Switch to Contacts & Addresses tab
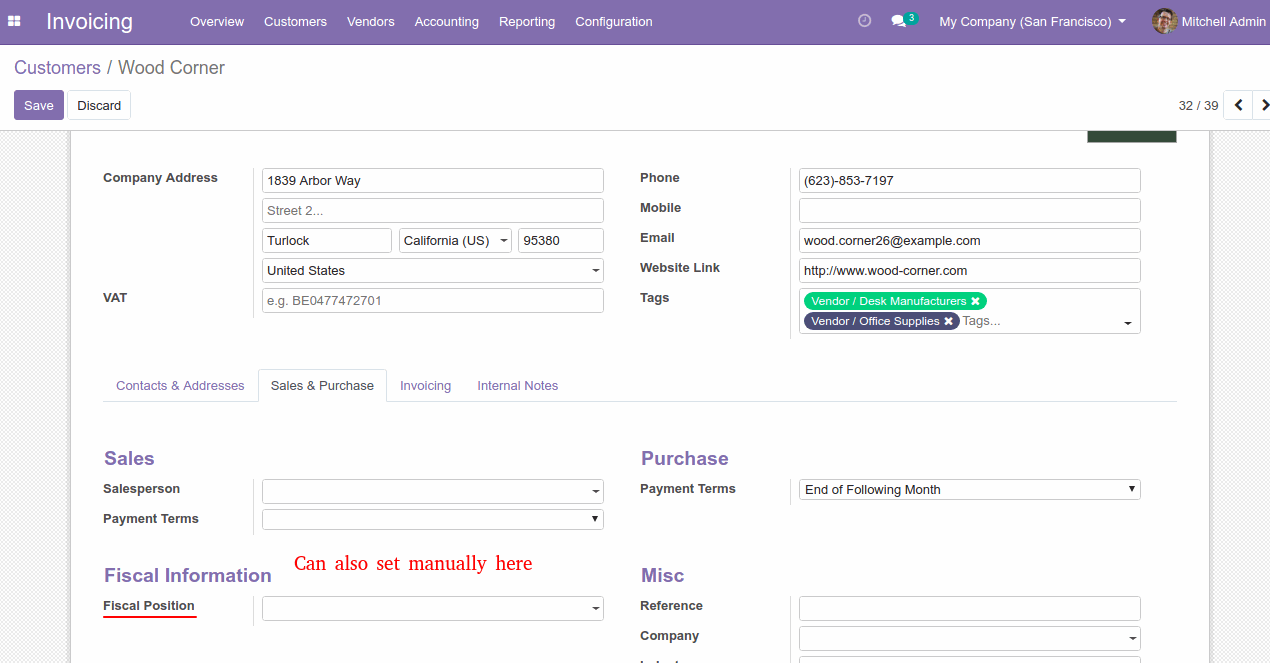 point(180,386)
